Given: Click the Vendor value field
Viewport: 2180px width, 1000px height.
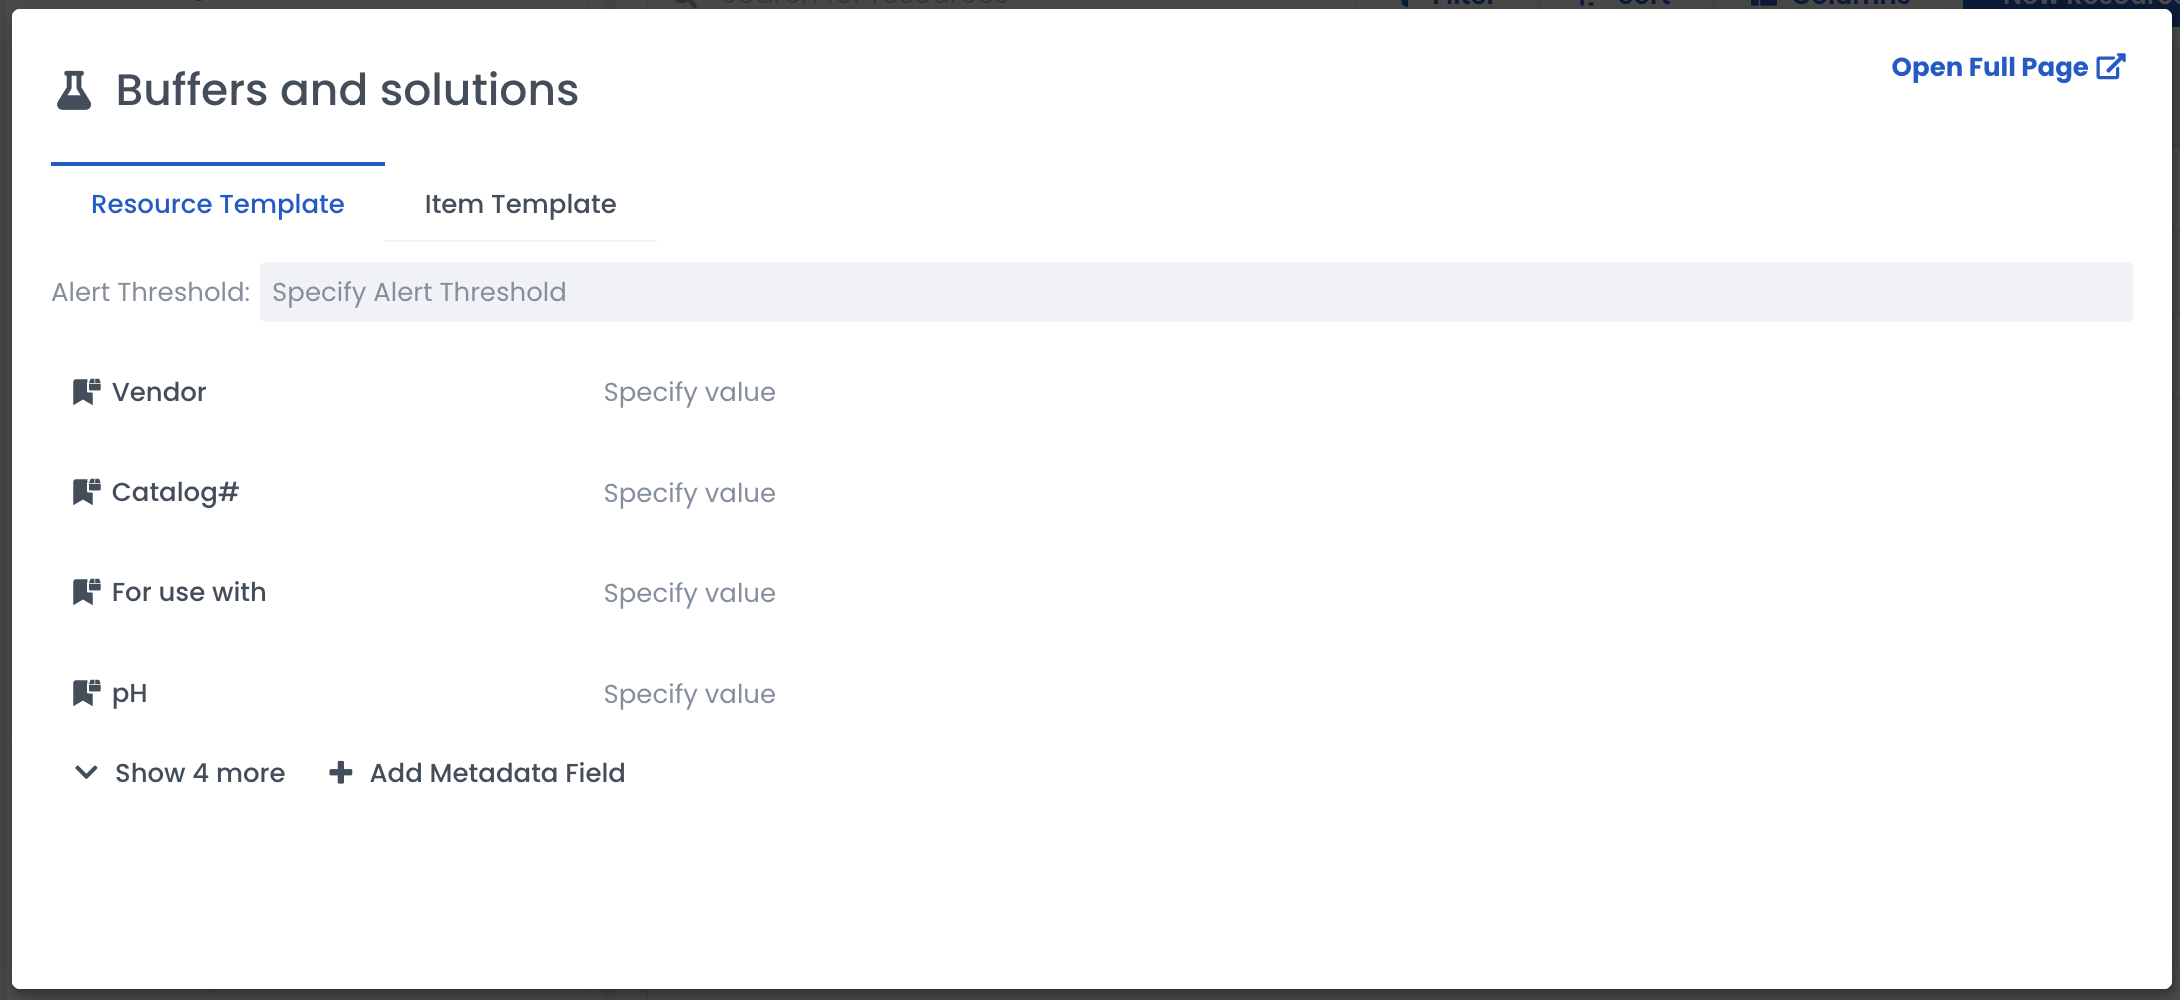Looking at the screenshot, I should 689,392.
